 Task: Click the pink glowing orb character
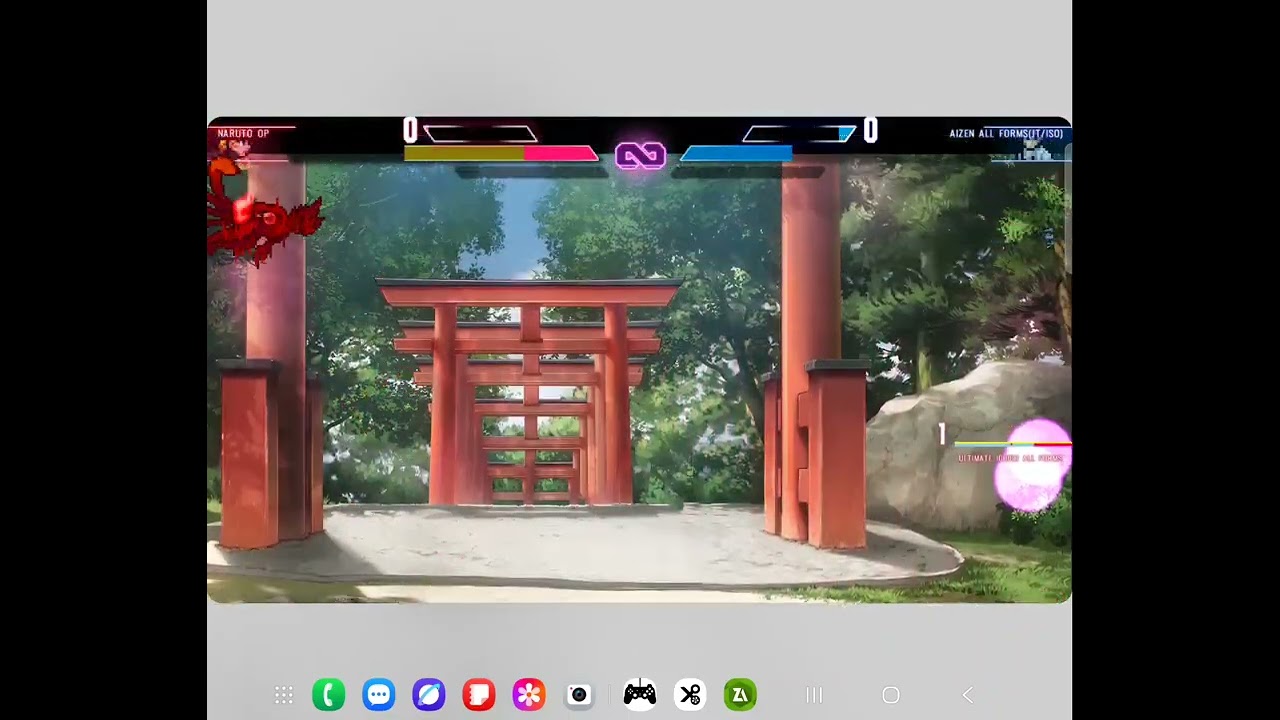(x=1032, y=466)
